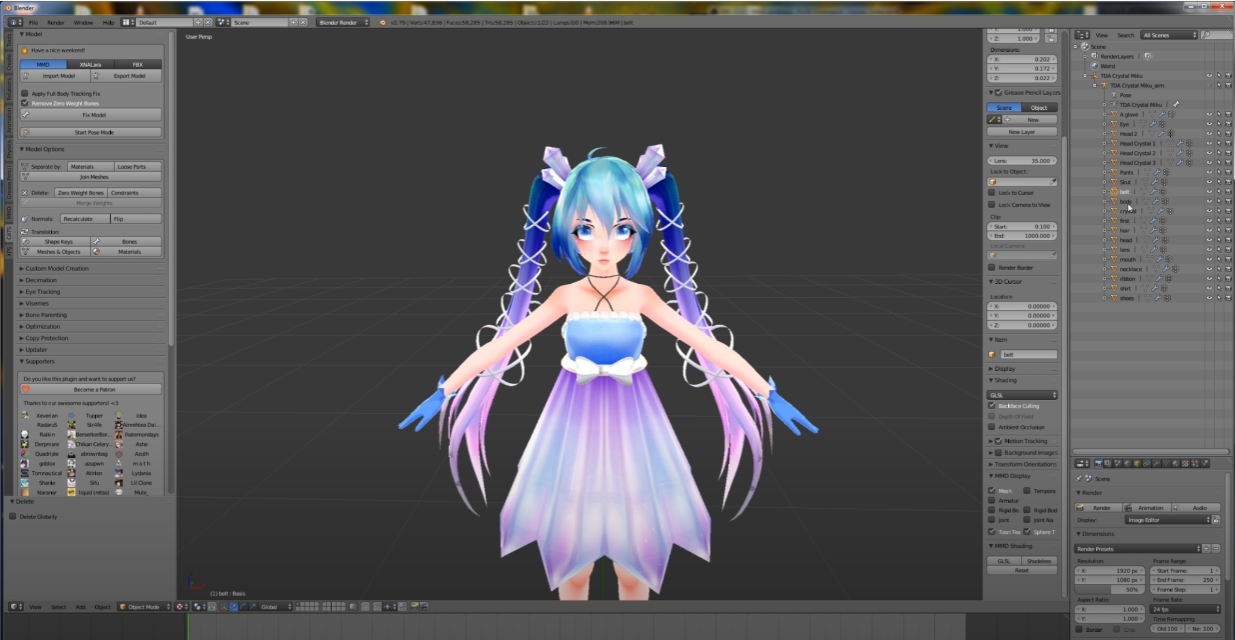
Task: Click the Import Model button
Action: coord(55,75)
